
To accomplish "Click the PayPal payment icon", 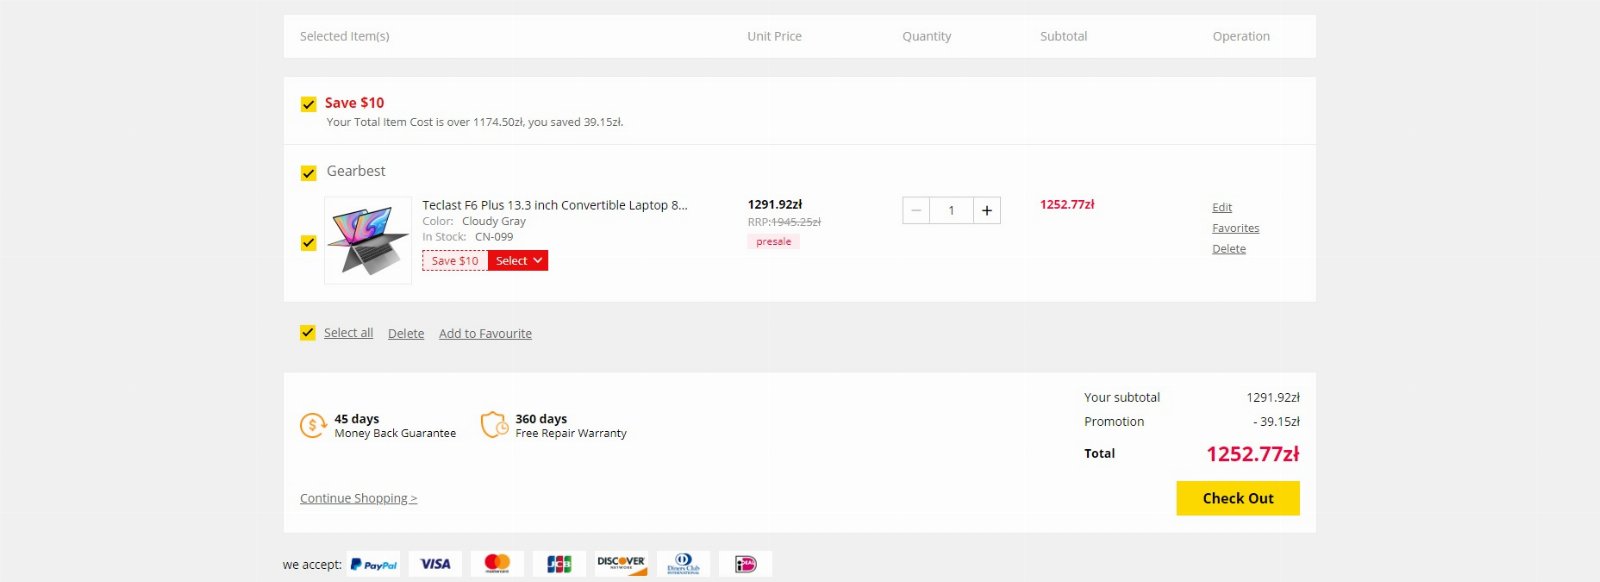I will (373, 564).
